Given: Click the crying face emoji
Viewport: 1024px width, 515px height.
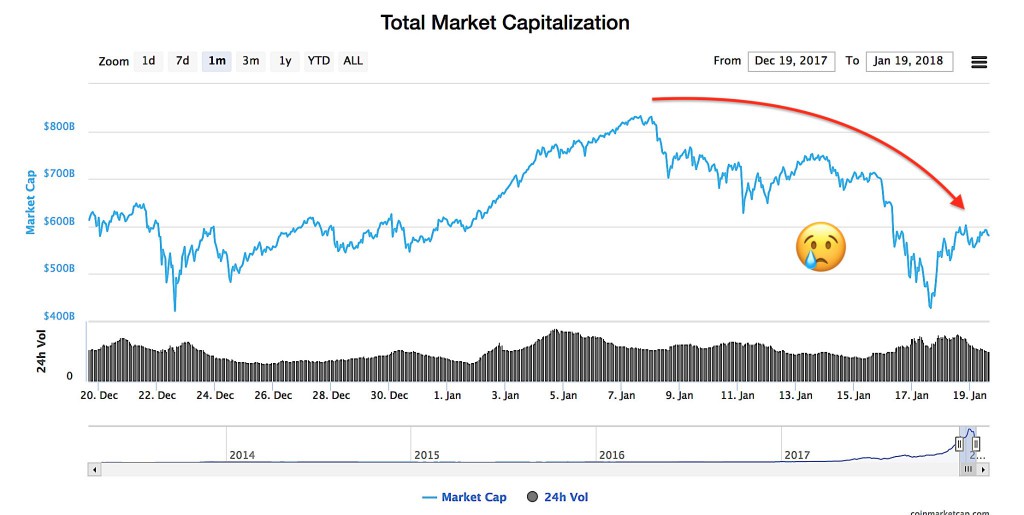Looking at the screenshot, I should coord(820,246).
